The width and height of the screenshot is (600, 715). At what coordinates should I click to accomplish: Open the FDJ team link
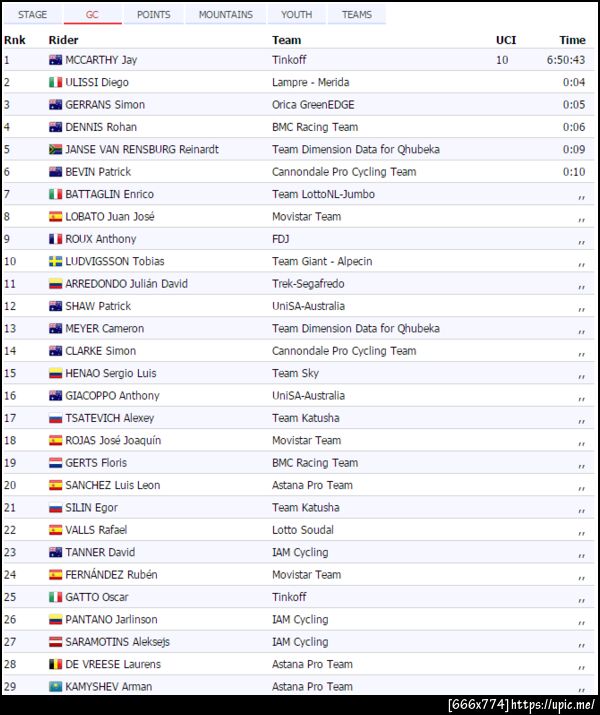point(280,238)
